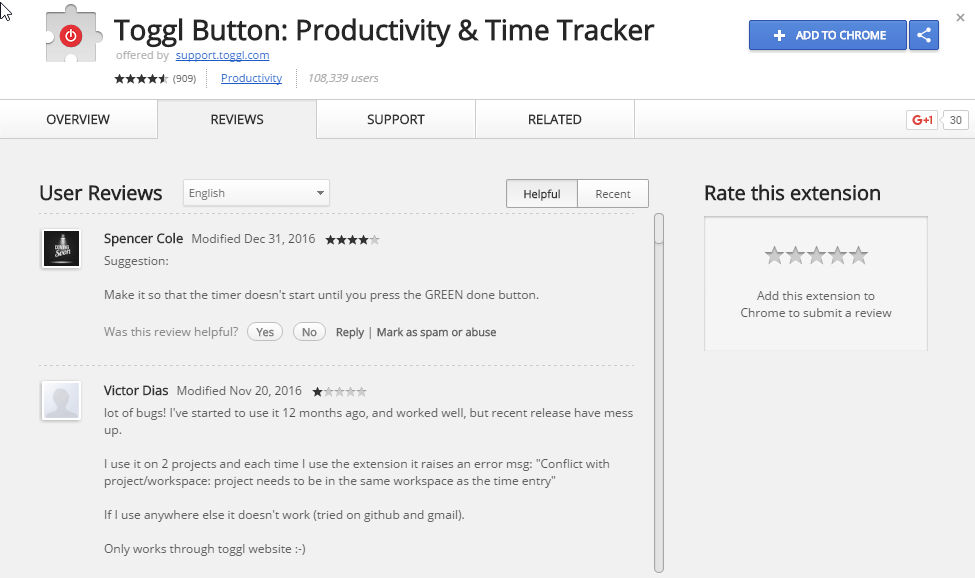This screenshot has width=975, height=578.
Task: Open Spencer Cole's profile avatar
Action: point(61,248)
